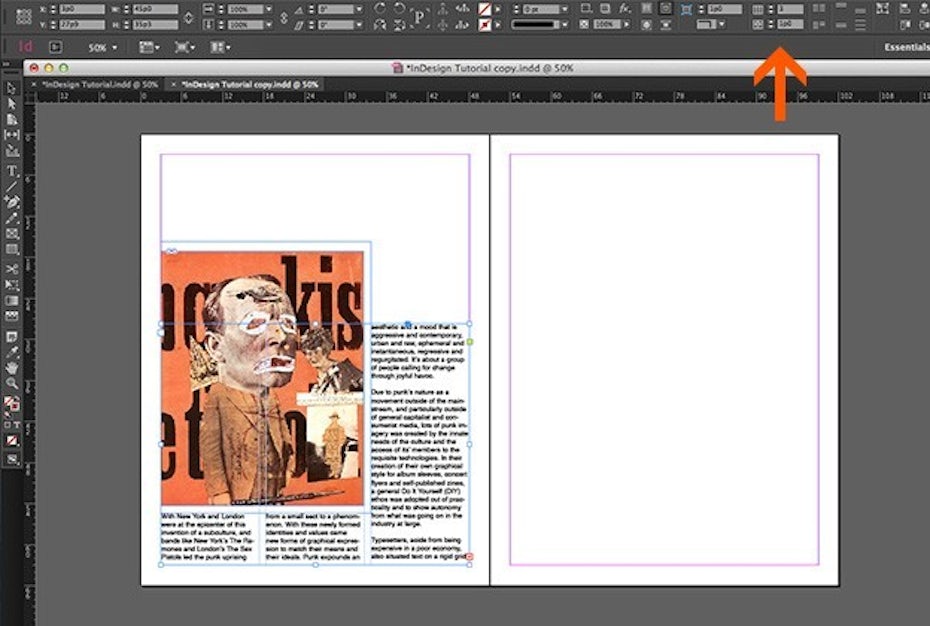Image resolution: width=930 pixels, height=626 pixels.
Task: Choose the Hand tool
Action: coord(12,367)
